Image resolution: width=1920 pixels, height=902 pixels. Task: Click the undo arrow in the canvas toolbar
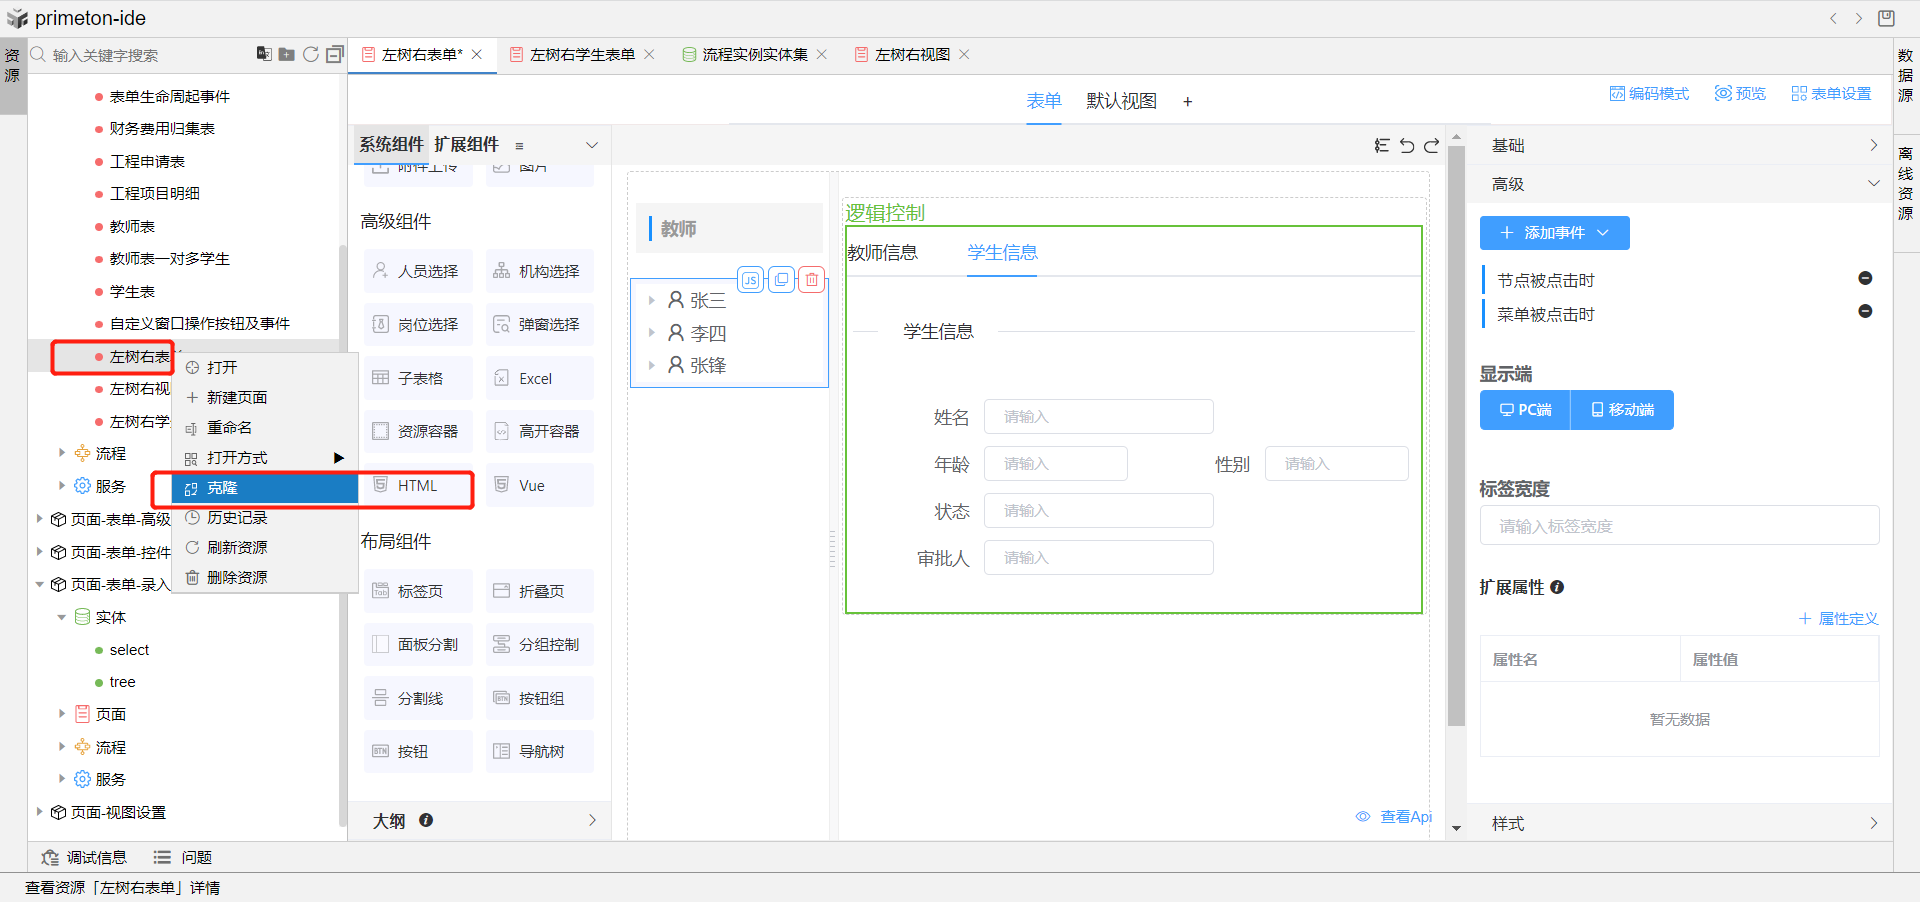pos(1407,146)
